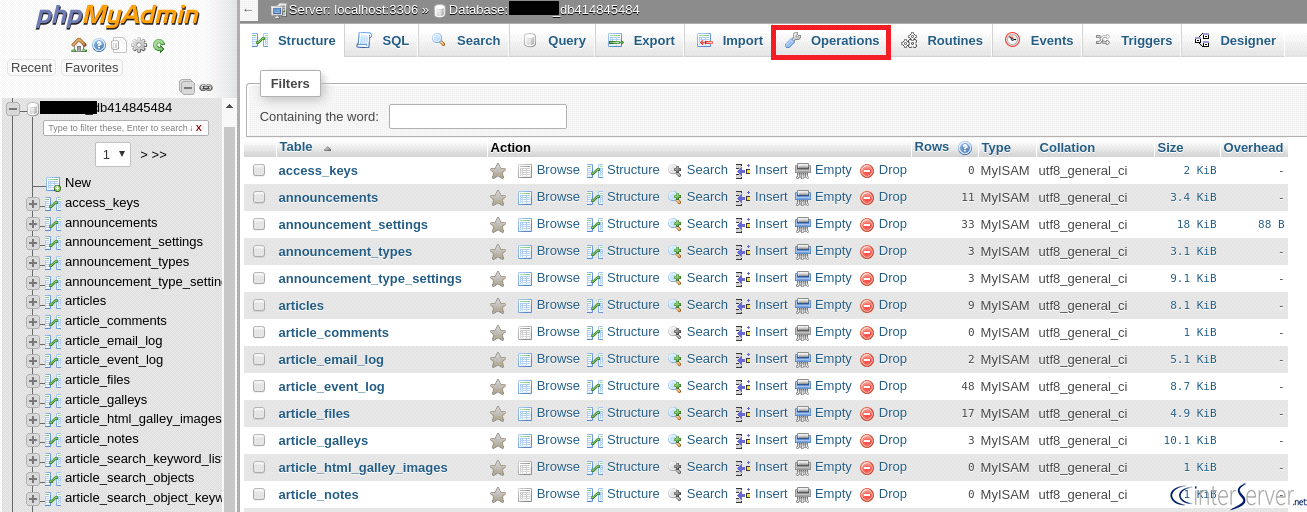Click the Home icon under phpMyAdmin logo
The width and height of the screenshot is (1307, 512).
[x=79, y=45]
